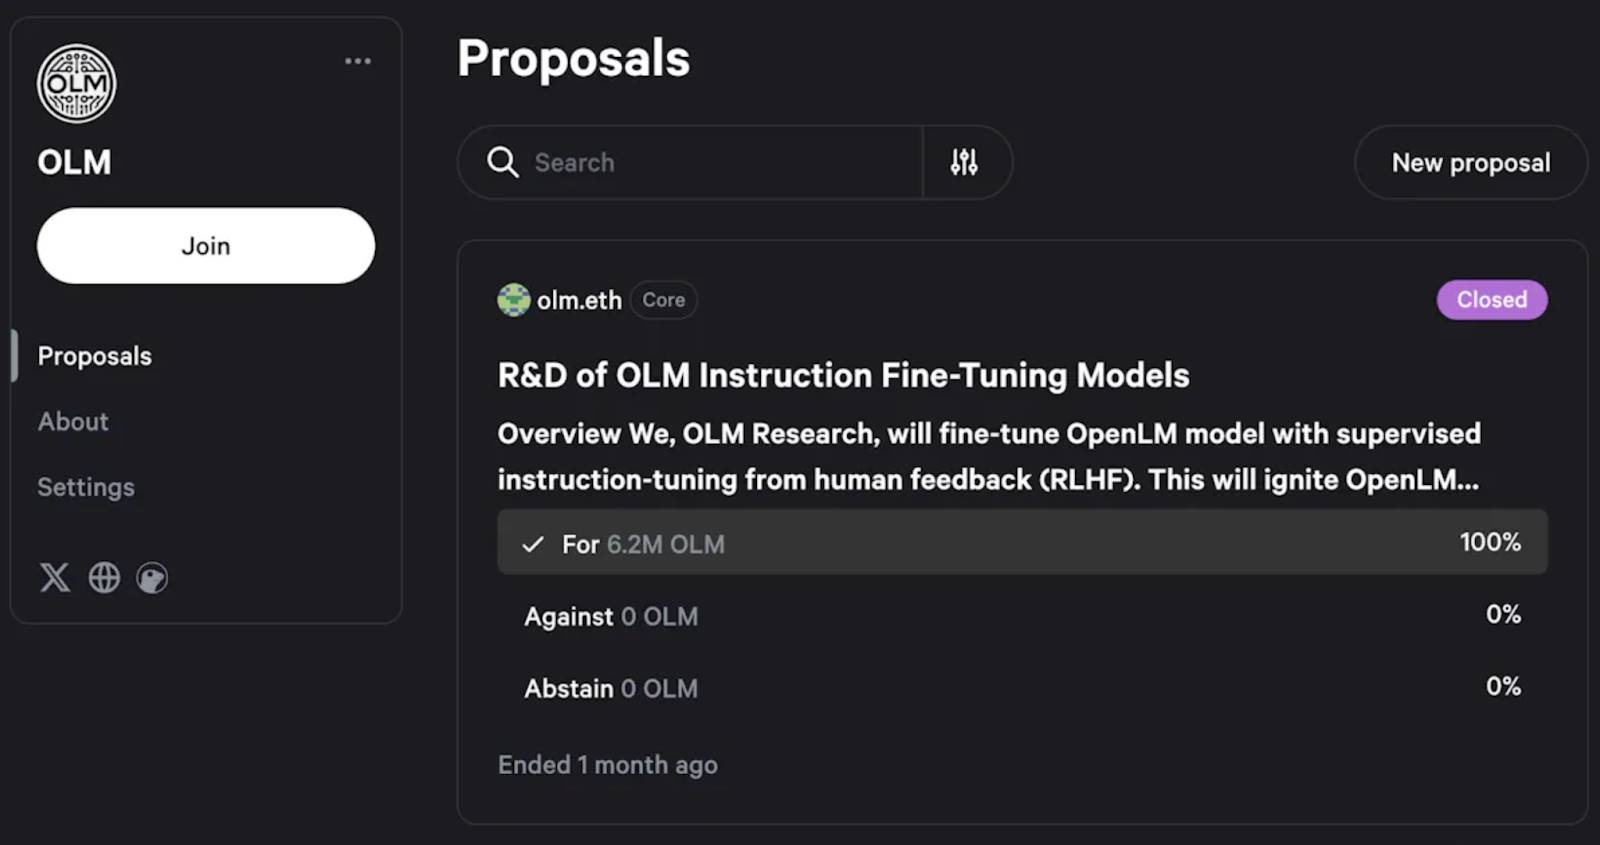Go to the Proposals sidebar item
The width and height of the screenshot is (1600, 845).
tap(95, 356)
